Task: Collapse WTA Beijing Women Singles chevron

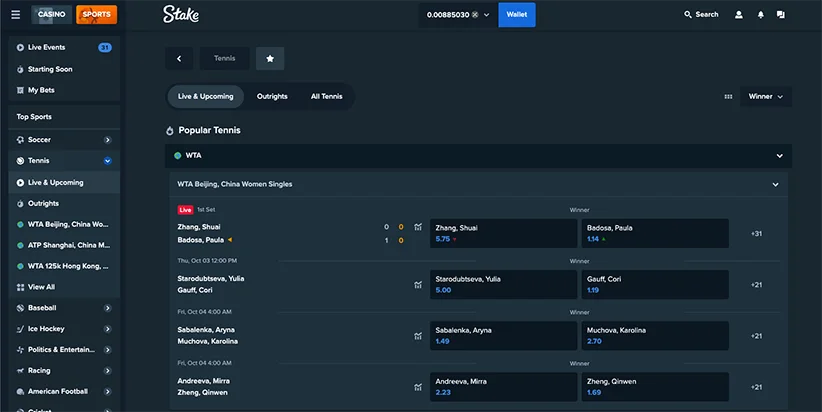Action: click(x=775, y=185)
